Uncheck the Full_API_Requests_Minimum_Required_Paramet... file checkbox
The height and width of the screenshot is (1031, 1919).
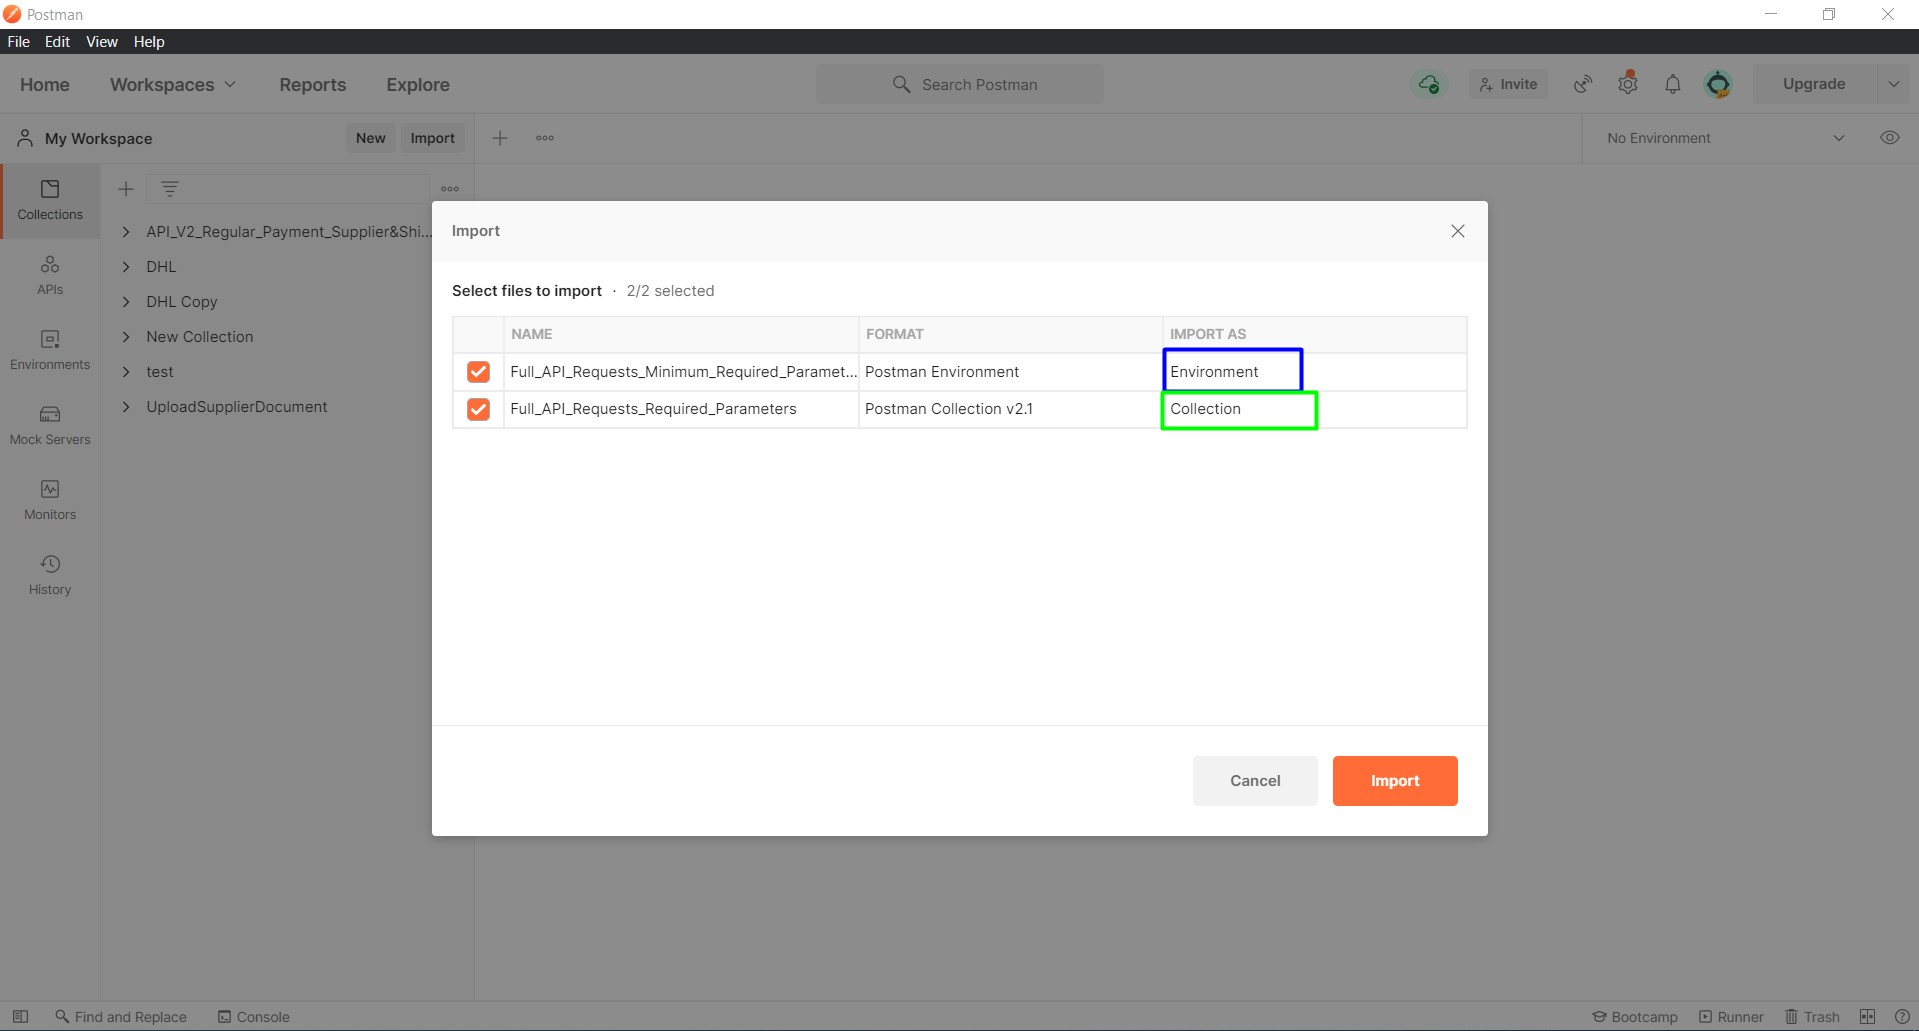478,372
